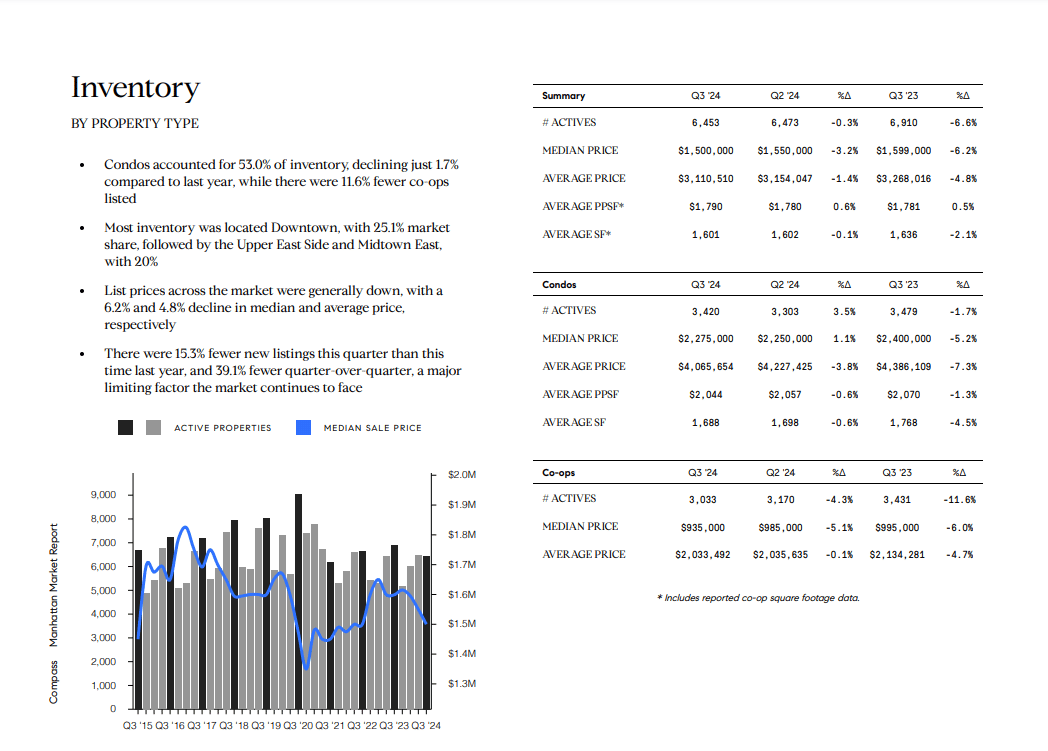Screen dimensions: 1048x751
Task: Click the vertical Compass label
Action: (x=53, y=682)
